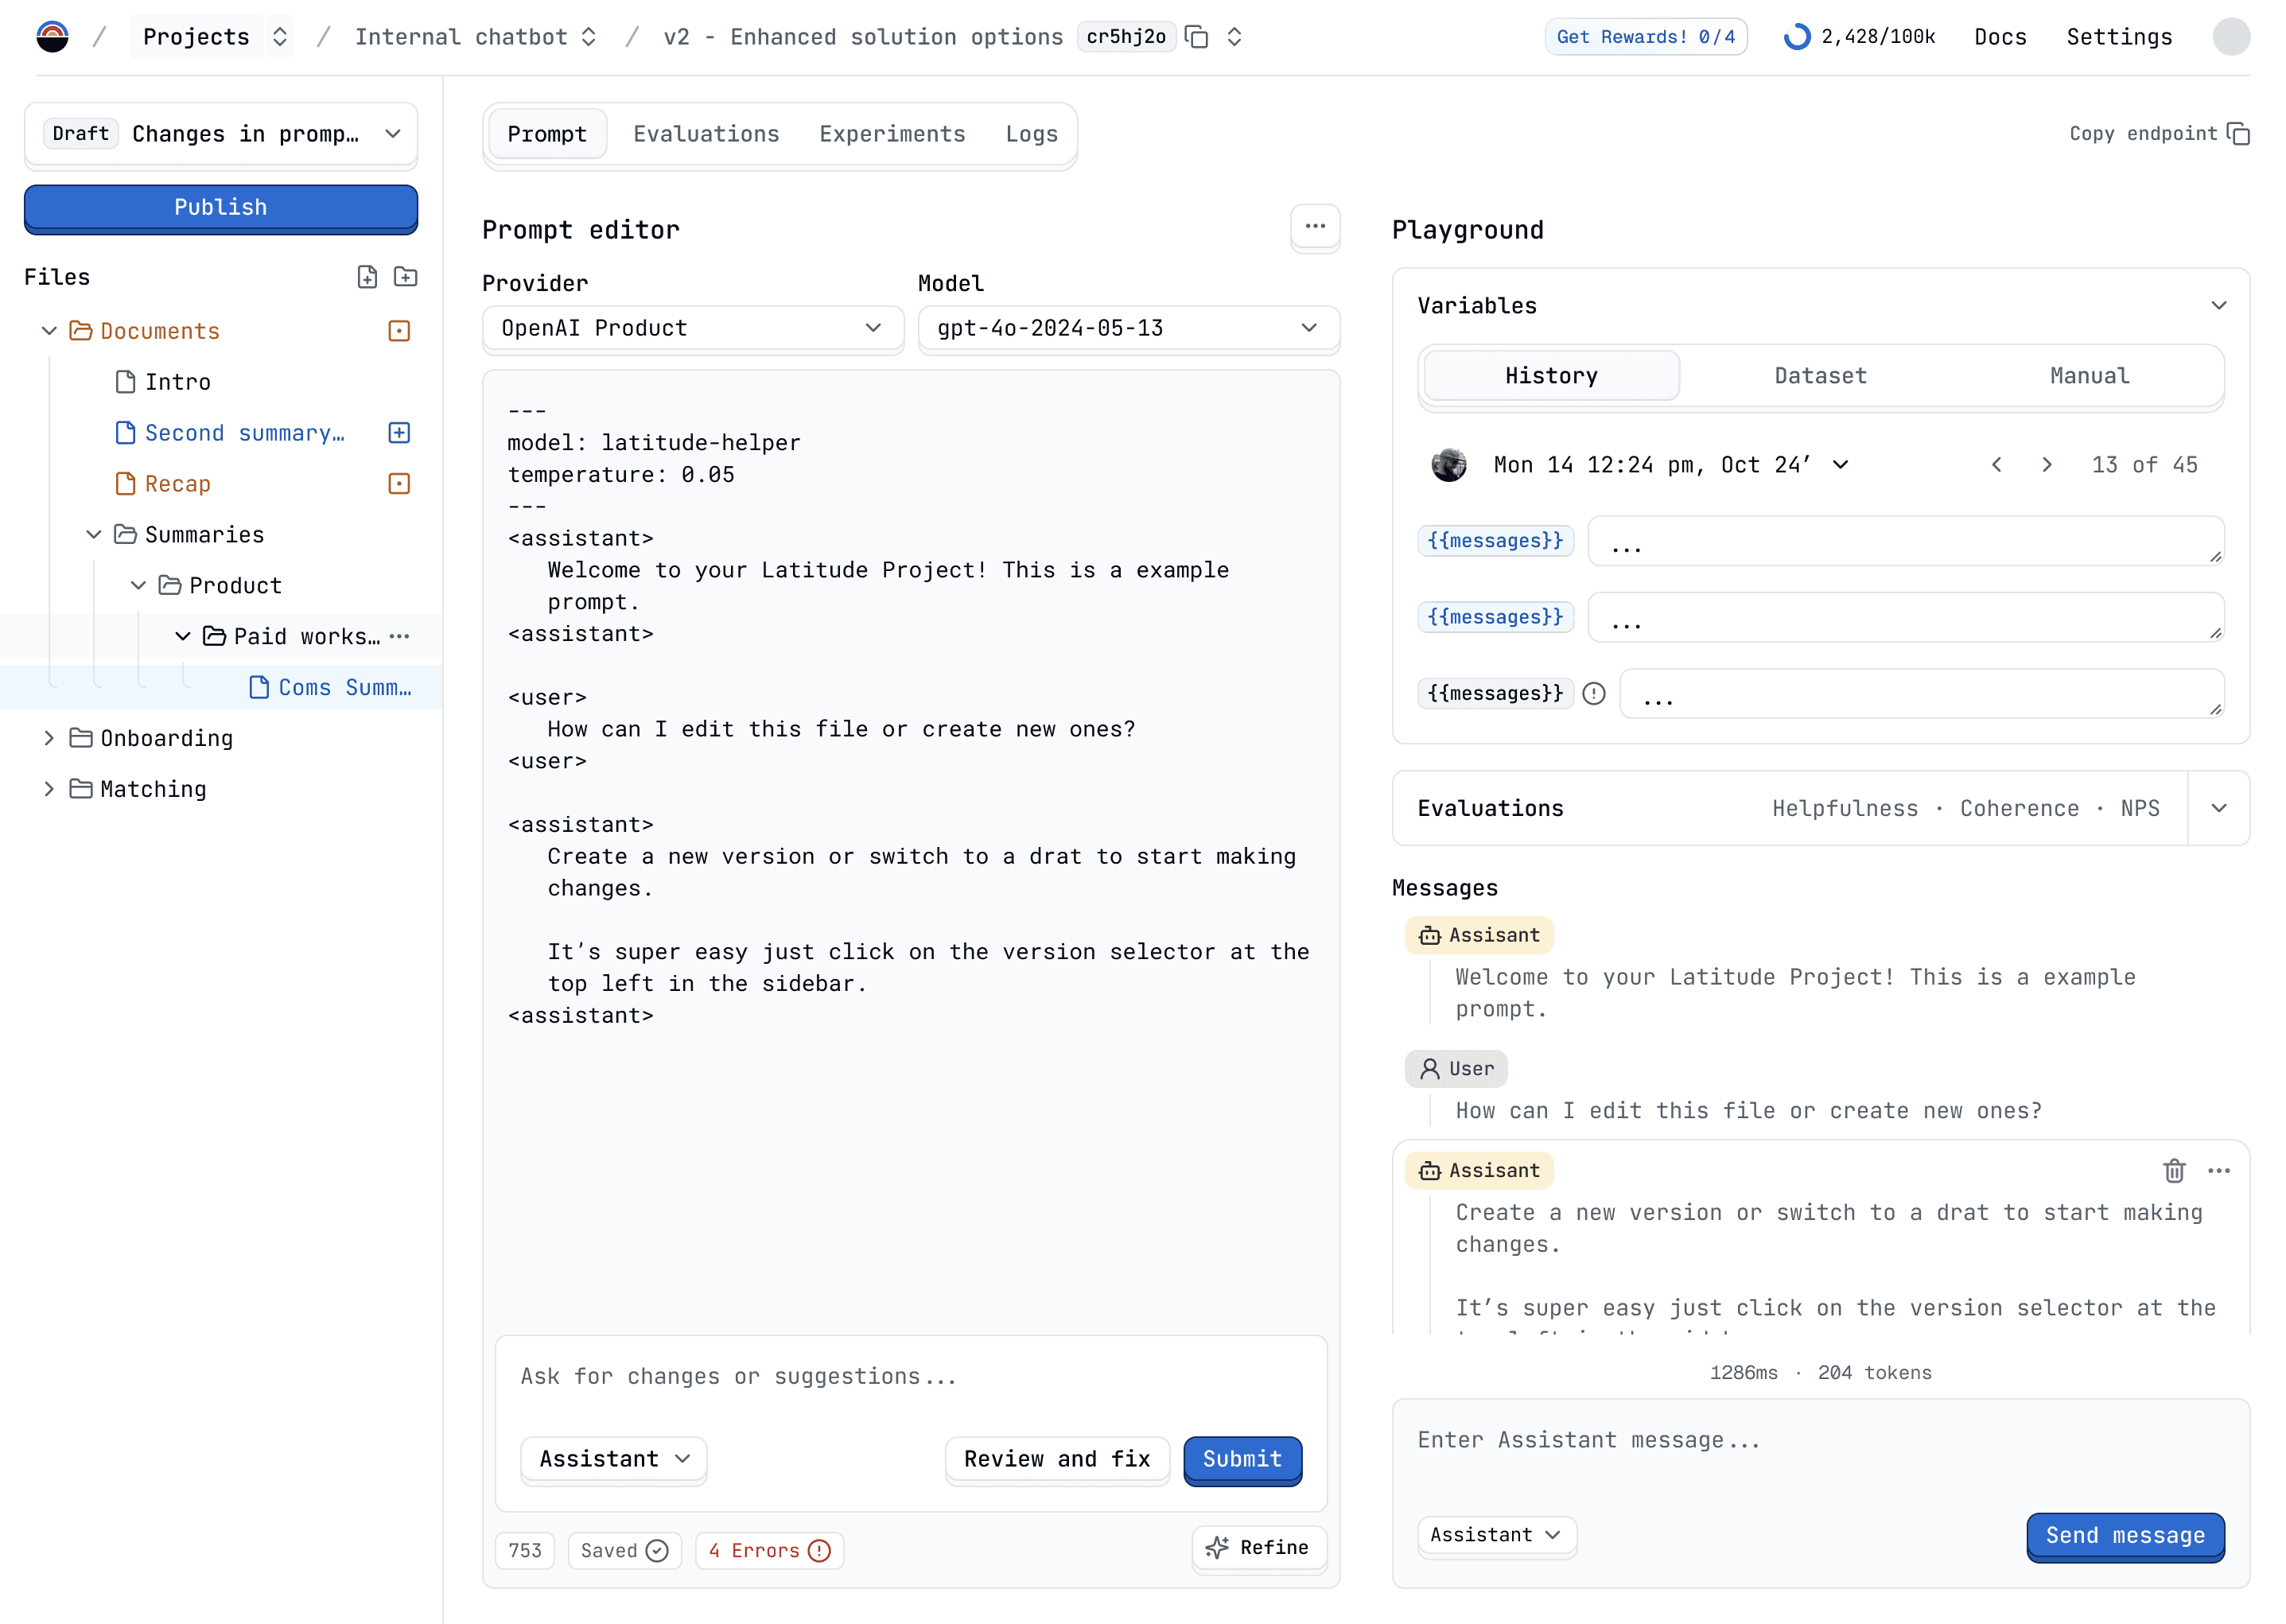Click the modified marker on Recap
The height and width of the screenshot is (1624, 2286).
click(x=399, y=484)
